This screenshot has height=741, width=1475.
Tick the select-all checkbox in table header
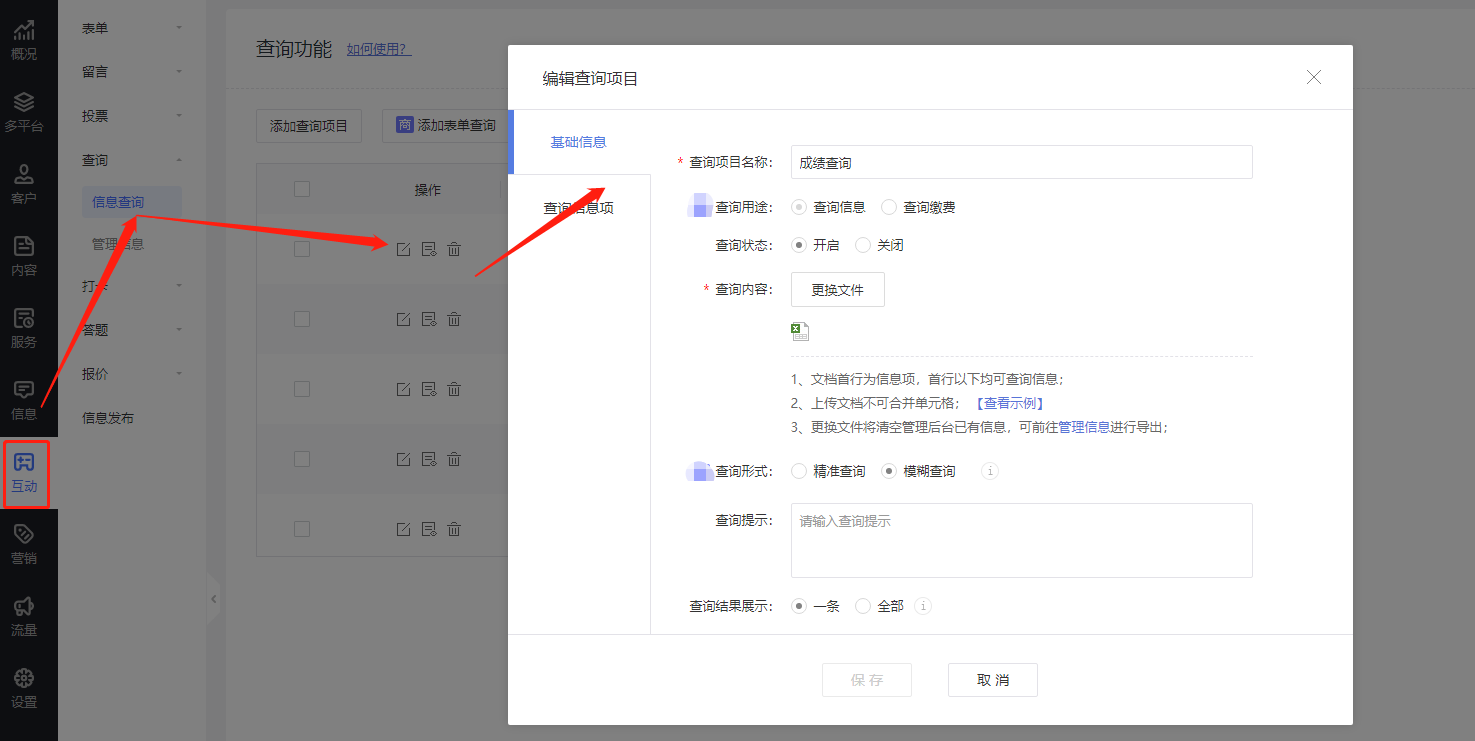pyautogui.click(x=302, y=189)
